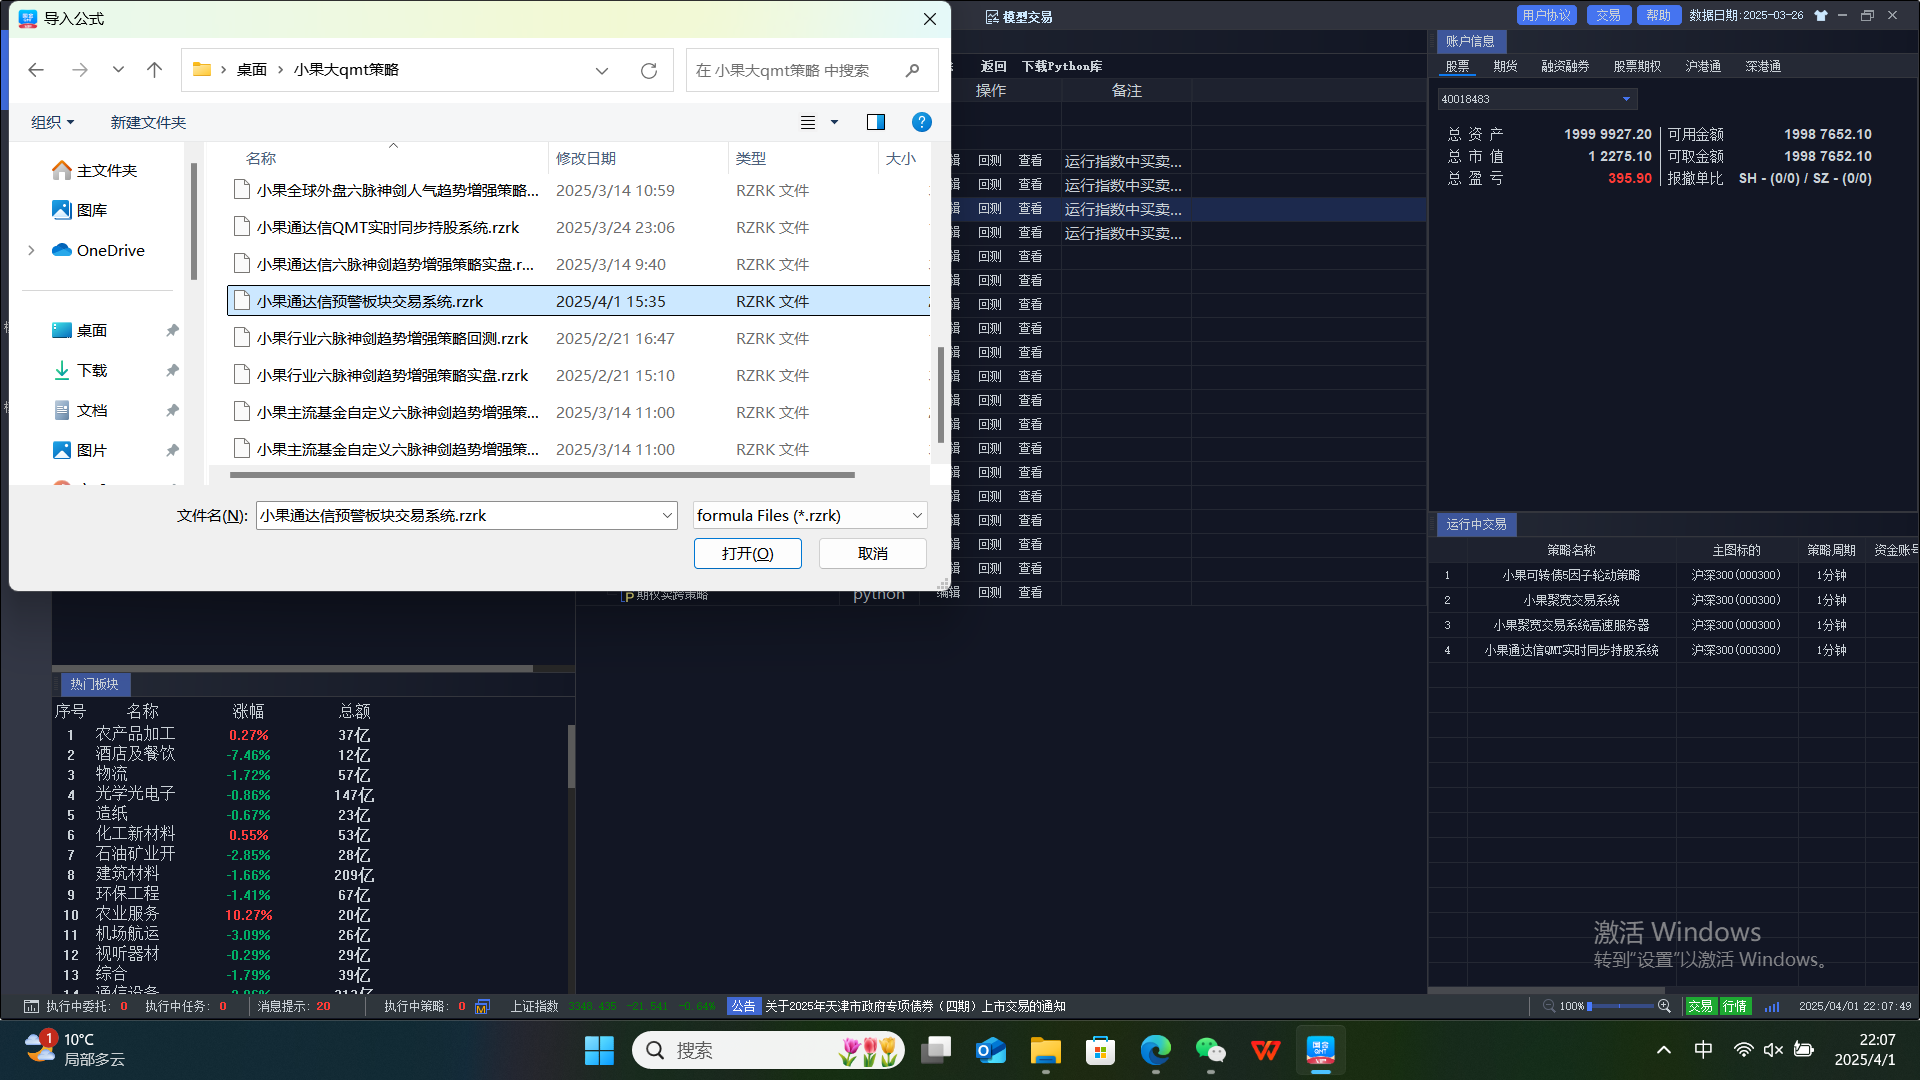
Task: Go up one folder level arrow
Action: [154, 70]
